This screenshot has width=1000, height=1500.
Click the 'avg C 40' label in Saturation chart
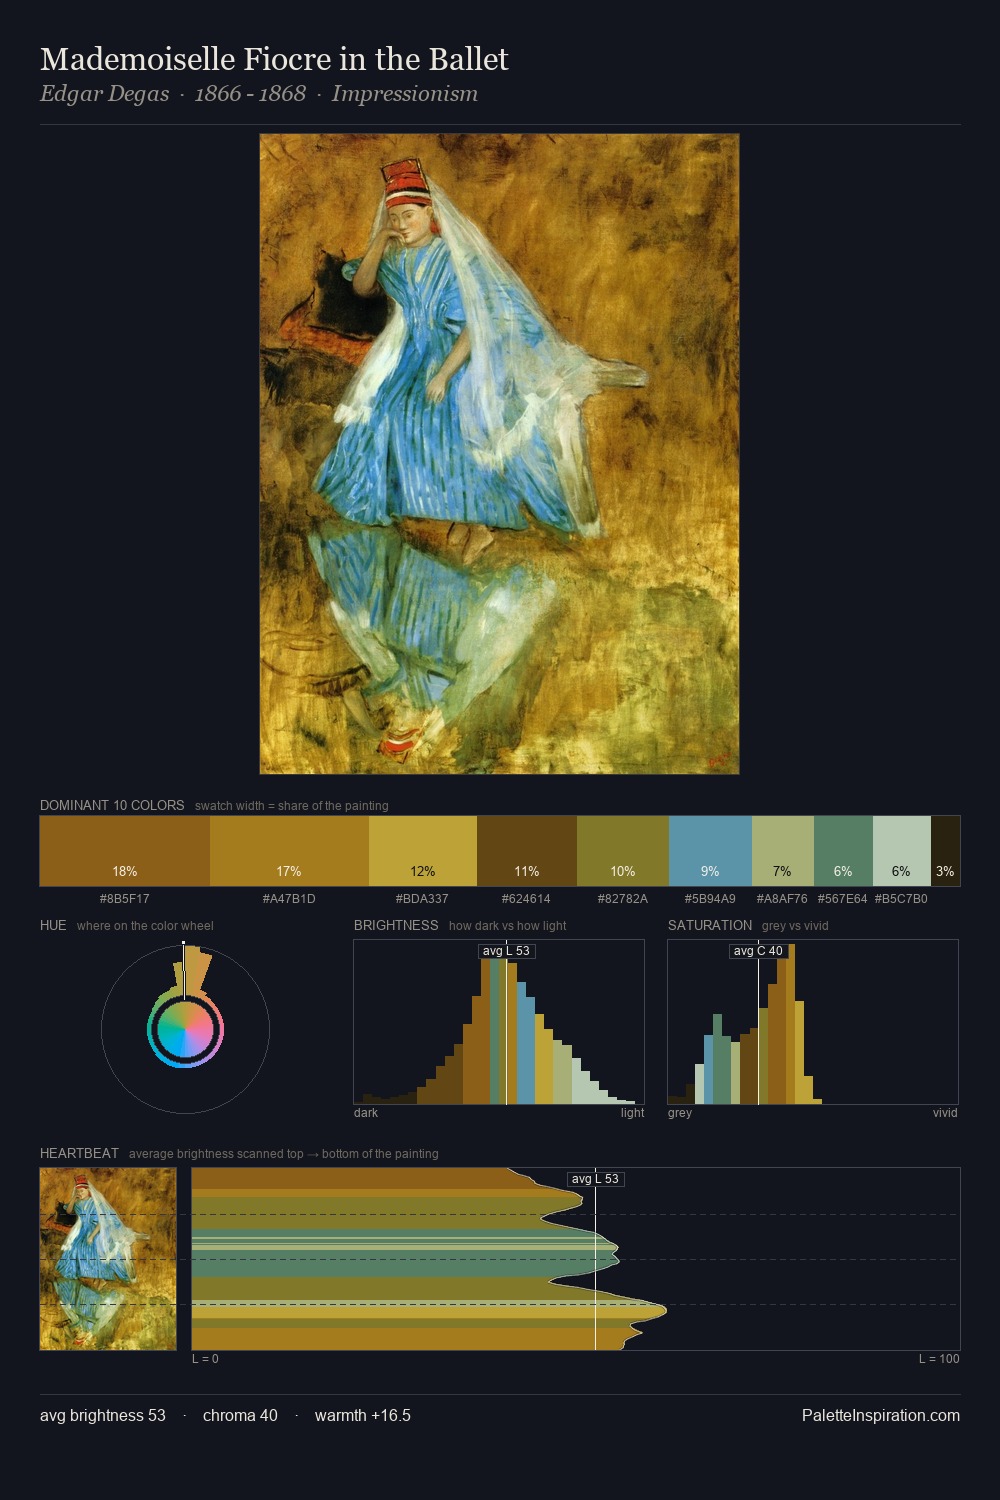click(758, 951)
